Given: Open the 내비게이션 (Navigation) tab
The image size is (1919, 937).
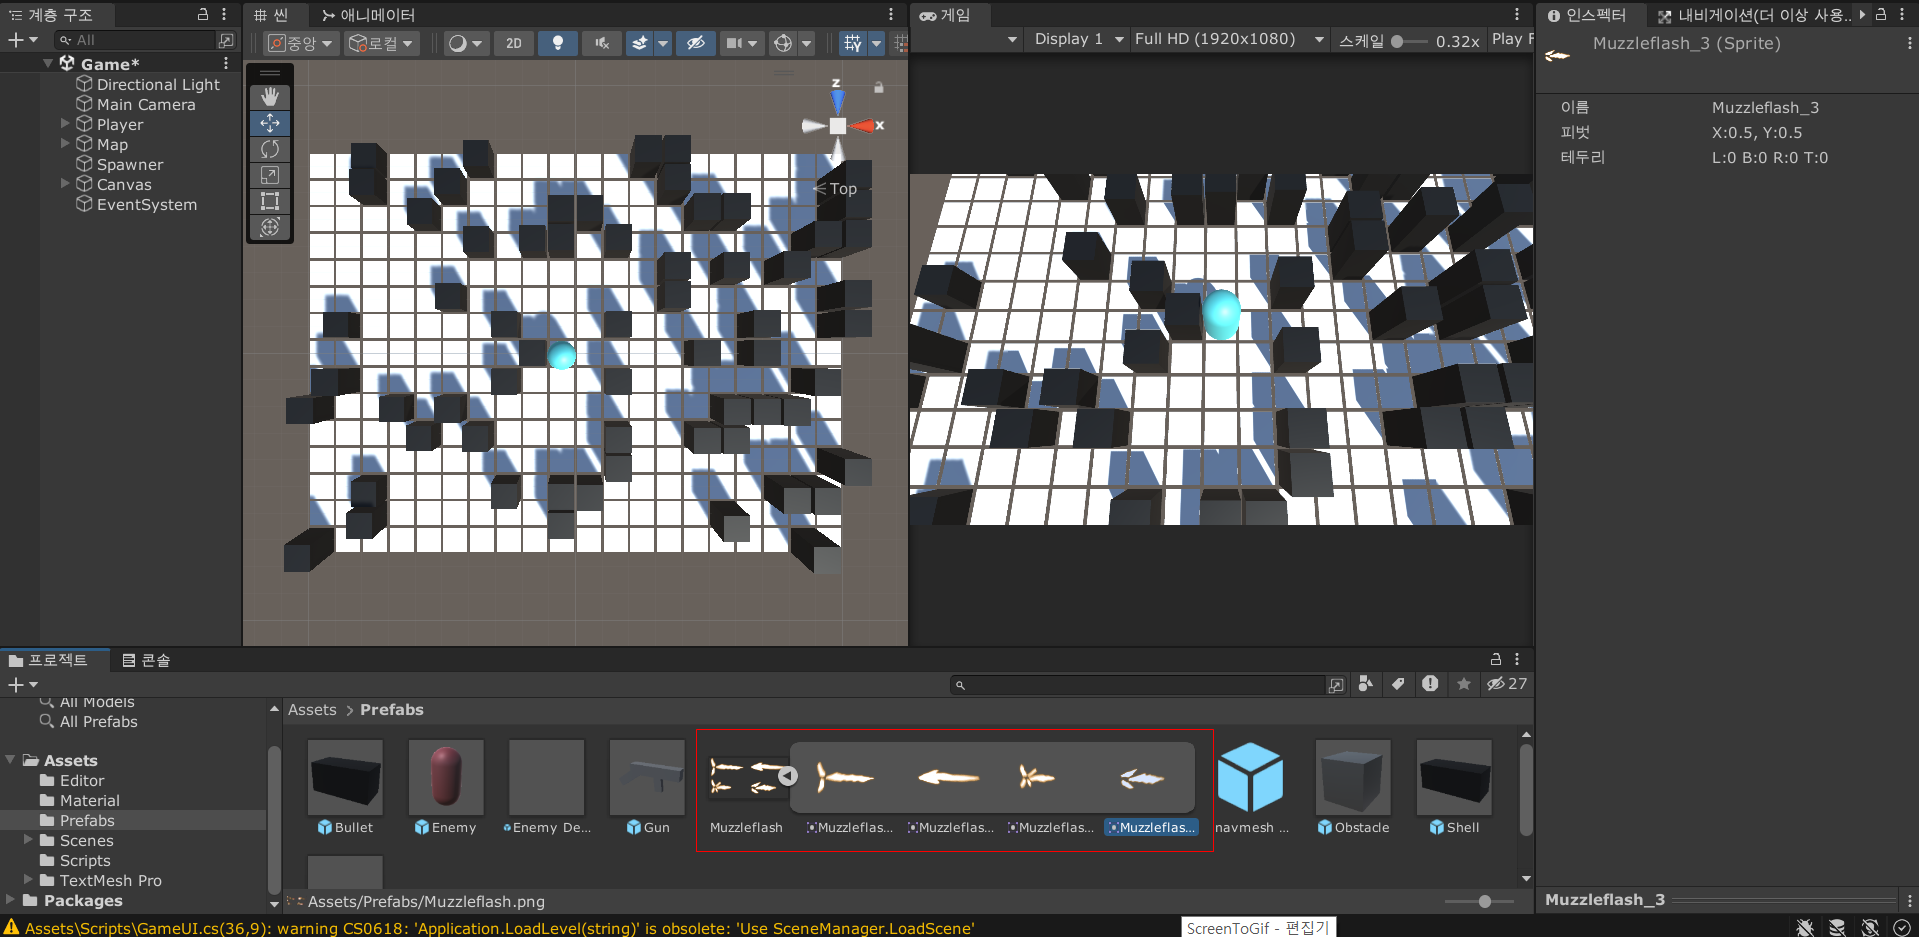Looking at the screenshot, I should click(x=1754, y=15).
